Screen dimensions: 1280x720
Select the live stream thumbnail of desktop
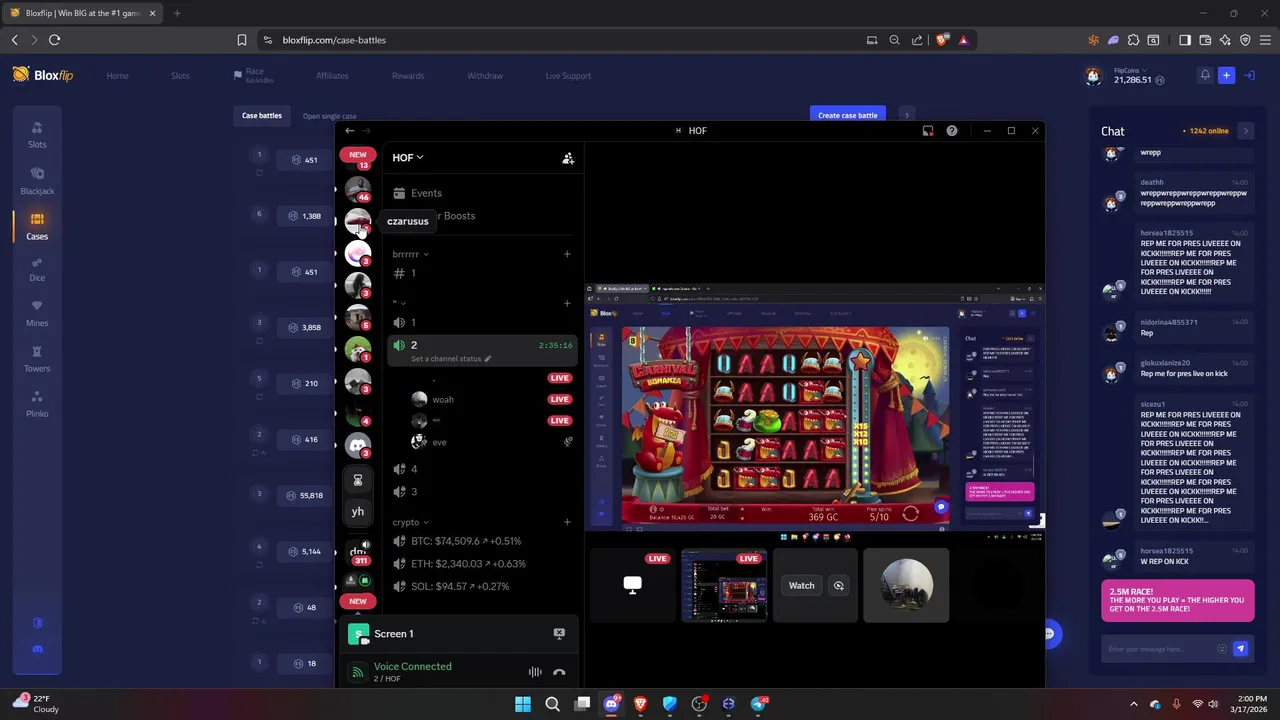click(x=724, y=585)
